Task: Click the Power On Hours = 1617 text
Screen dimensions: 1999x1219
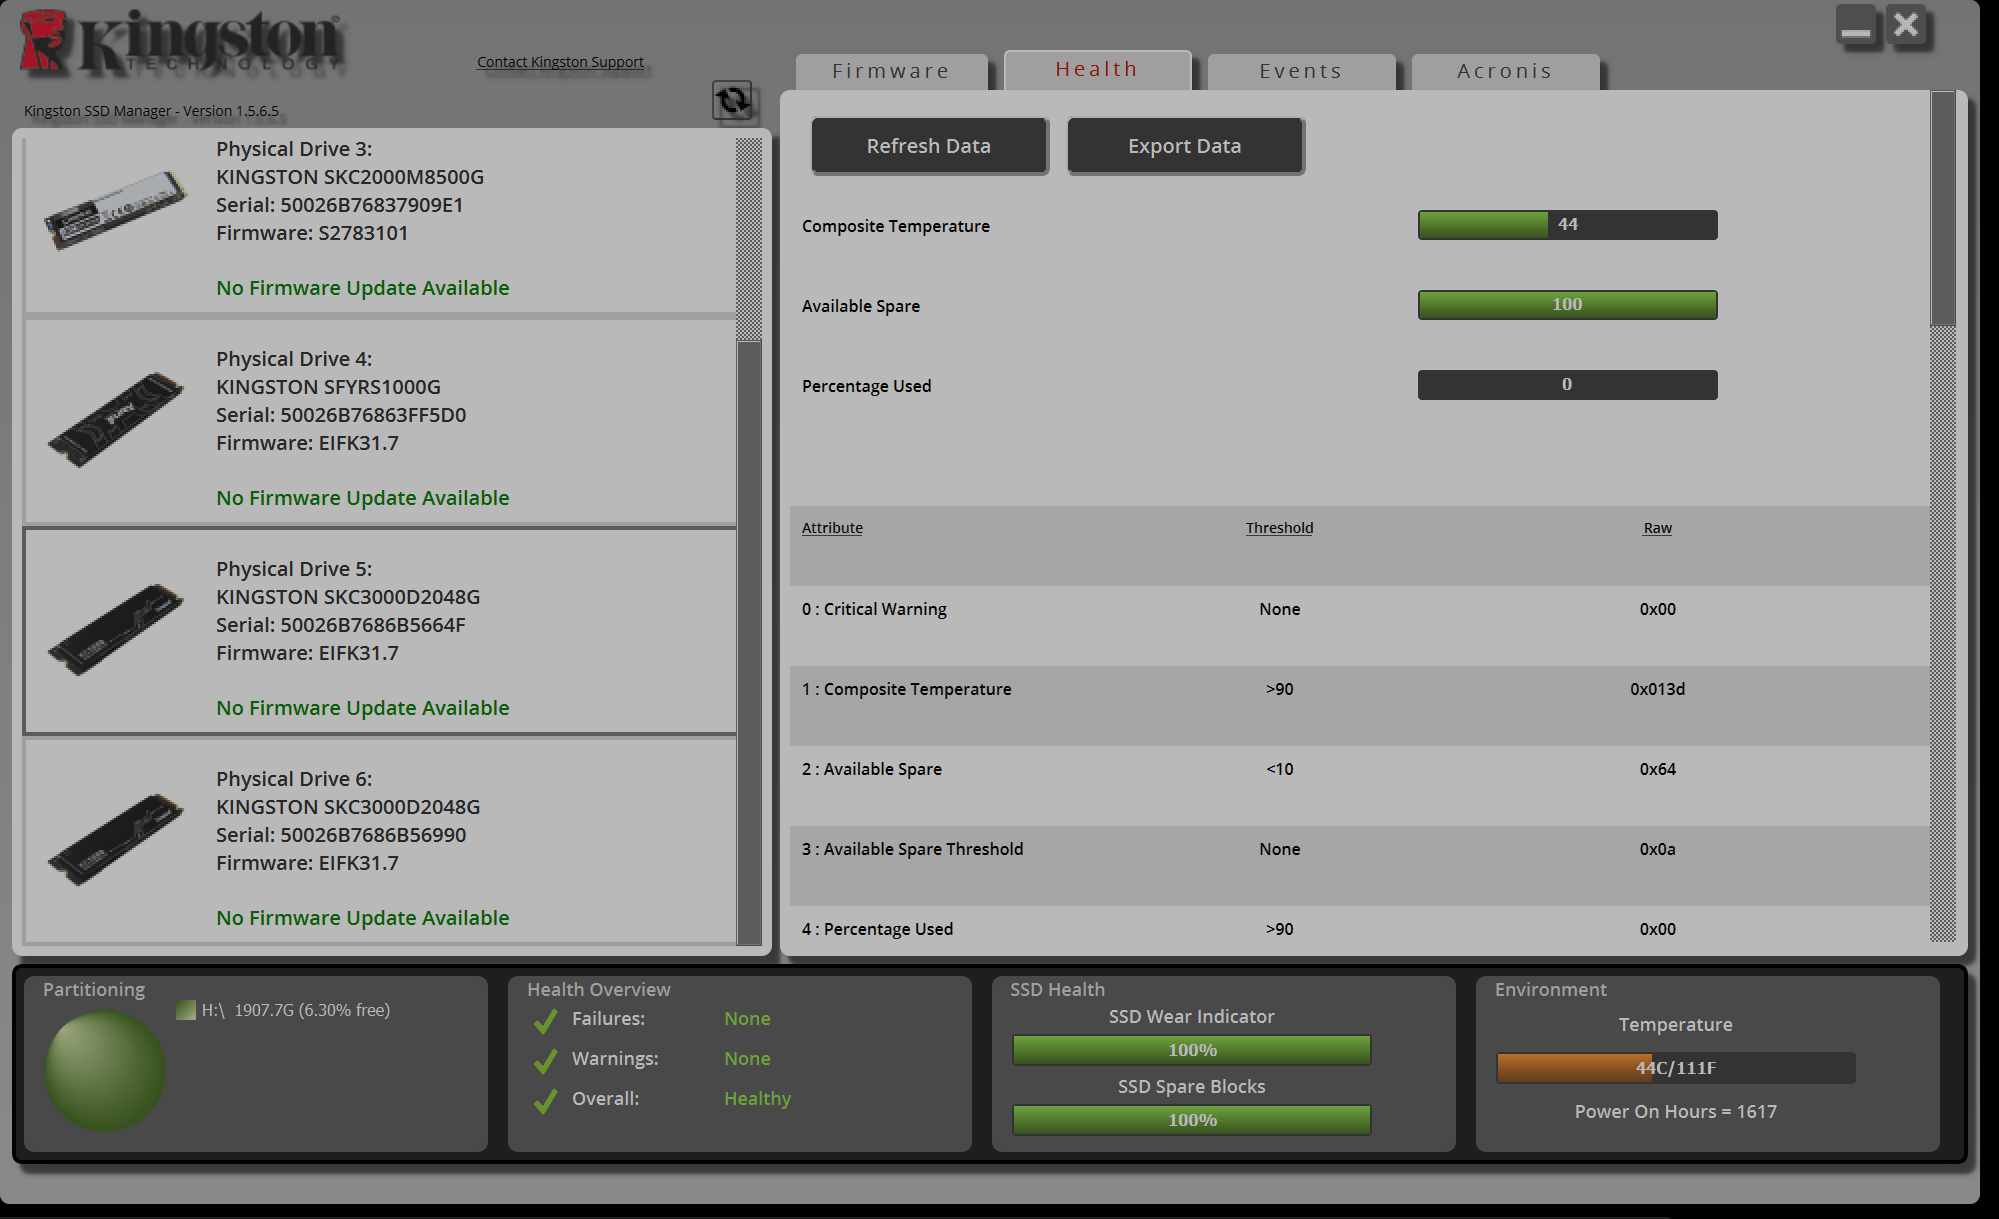Action: [x=1676, y=1112]
